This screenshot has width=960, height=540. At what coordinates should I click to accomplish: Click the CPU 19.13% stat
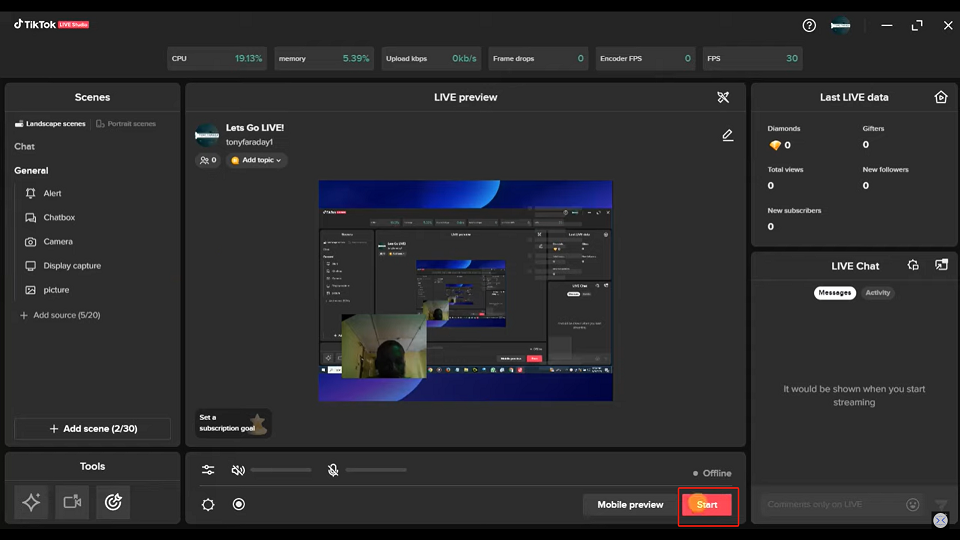(x=217, y=59)
